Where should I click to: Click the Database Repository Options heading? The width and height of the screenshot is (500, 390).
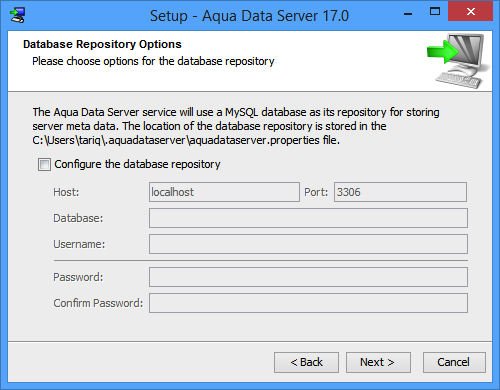102,44
